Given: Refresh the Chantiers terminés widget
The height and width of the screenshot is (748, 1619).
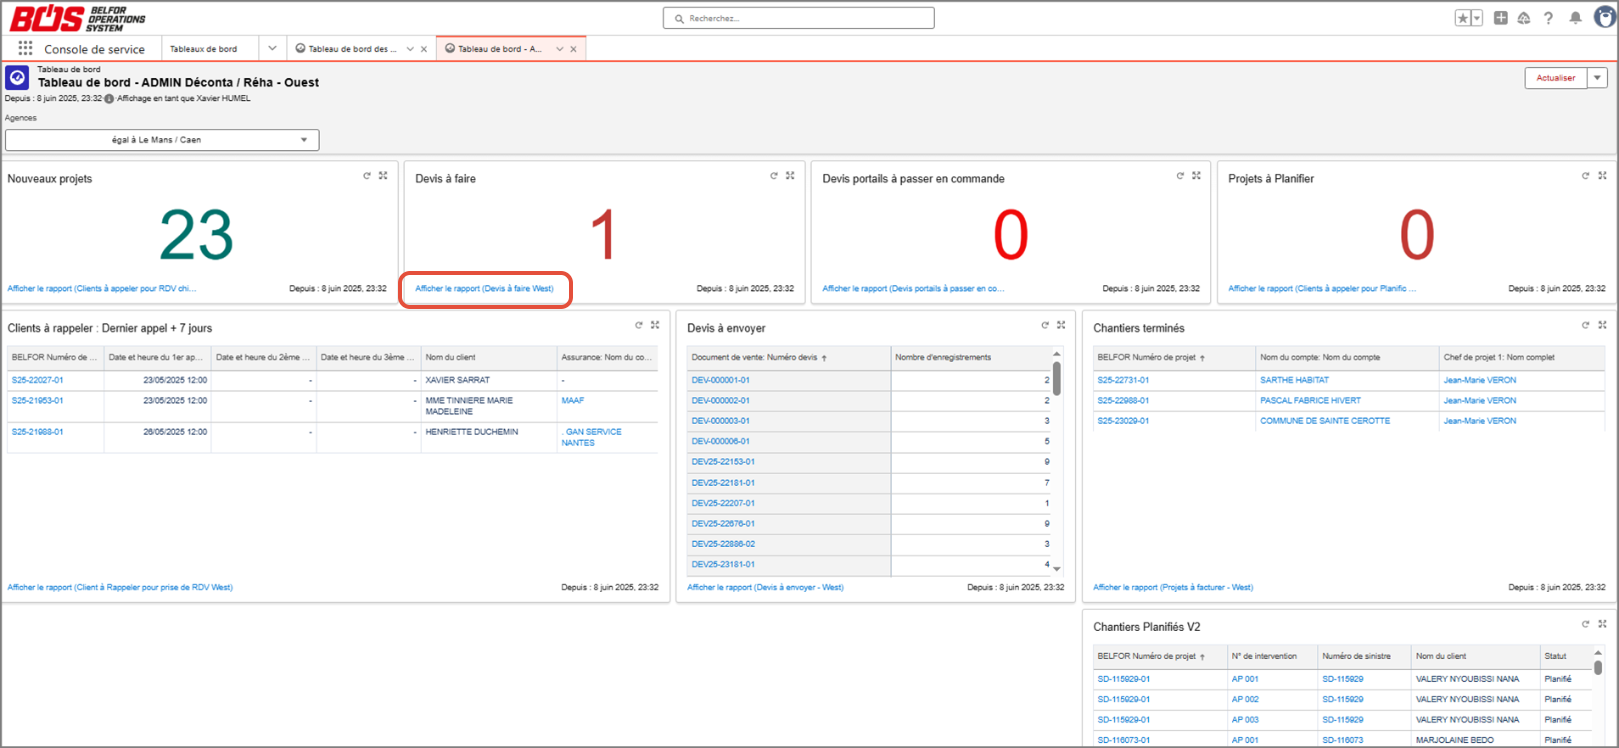Looking at the screenshot, I should pos(1585,325).
